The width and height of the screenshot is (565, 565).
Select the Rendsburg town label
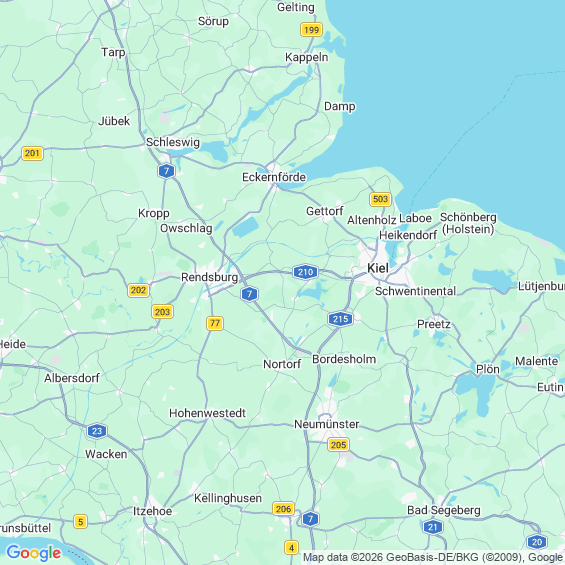[209, 277]
